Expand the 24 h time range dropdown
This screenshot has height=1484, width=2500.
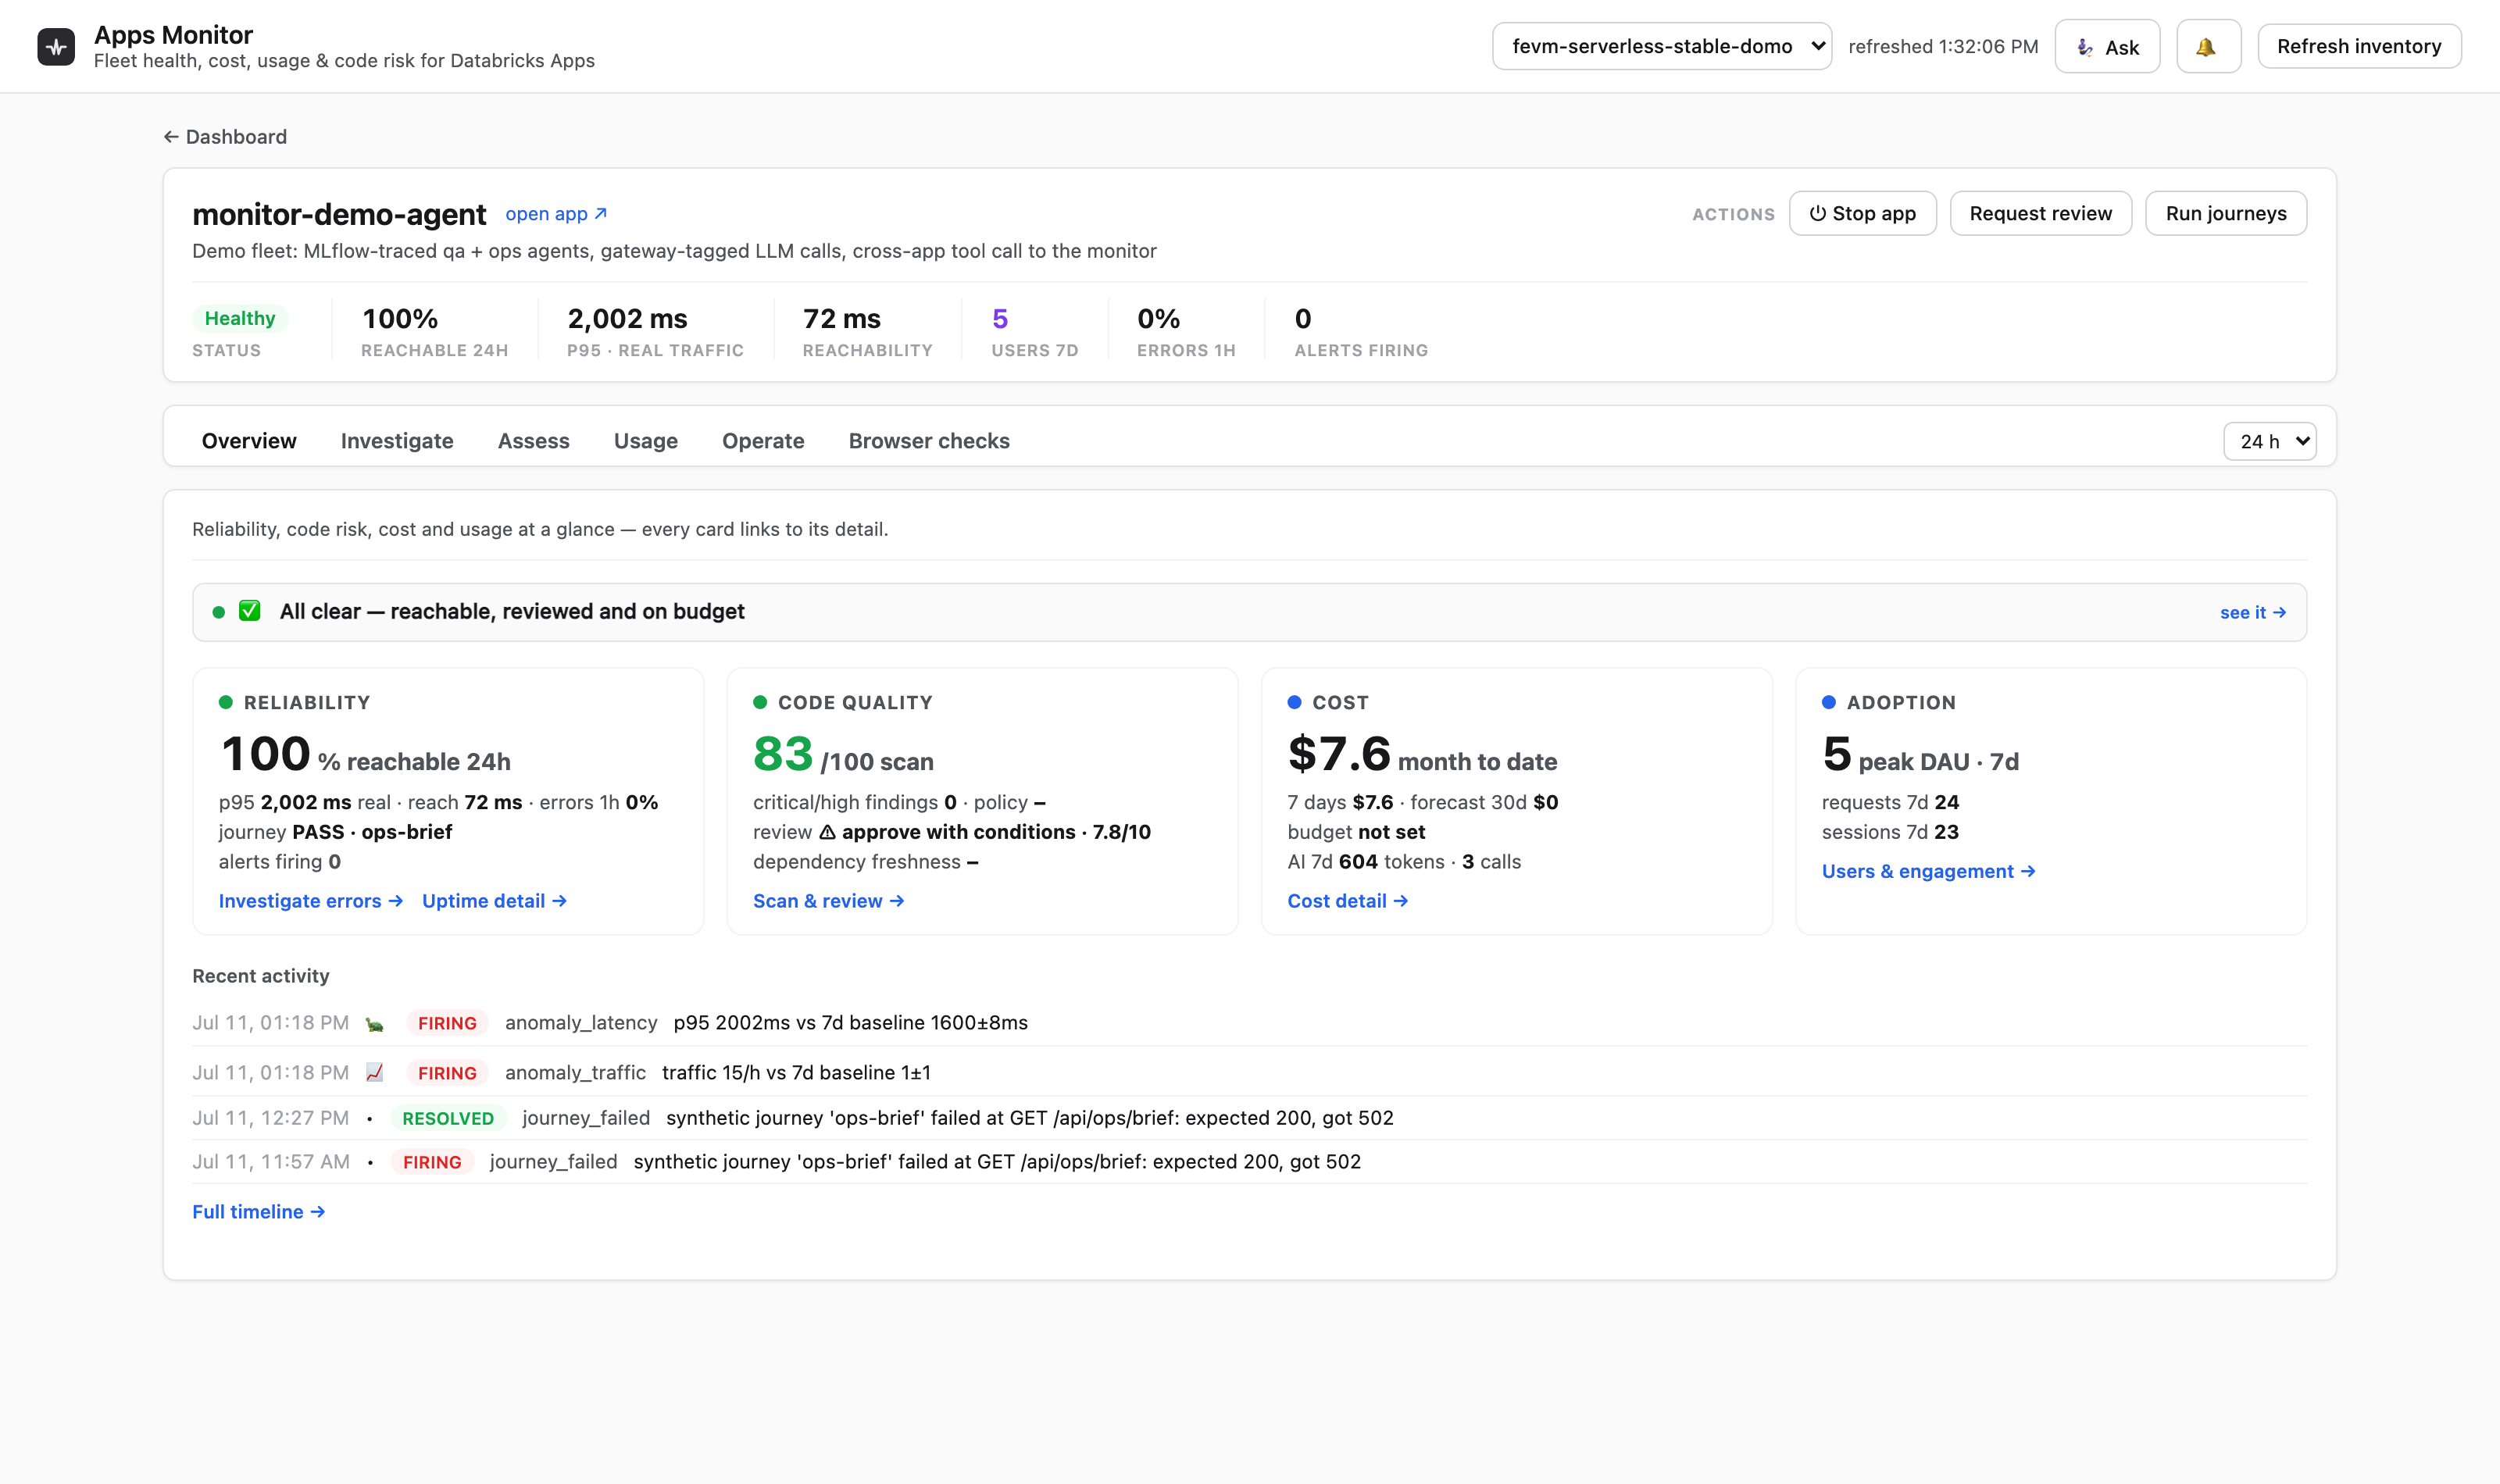pyautogui.click(x=2269, y=442)
